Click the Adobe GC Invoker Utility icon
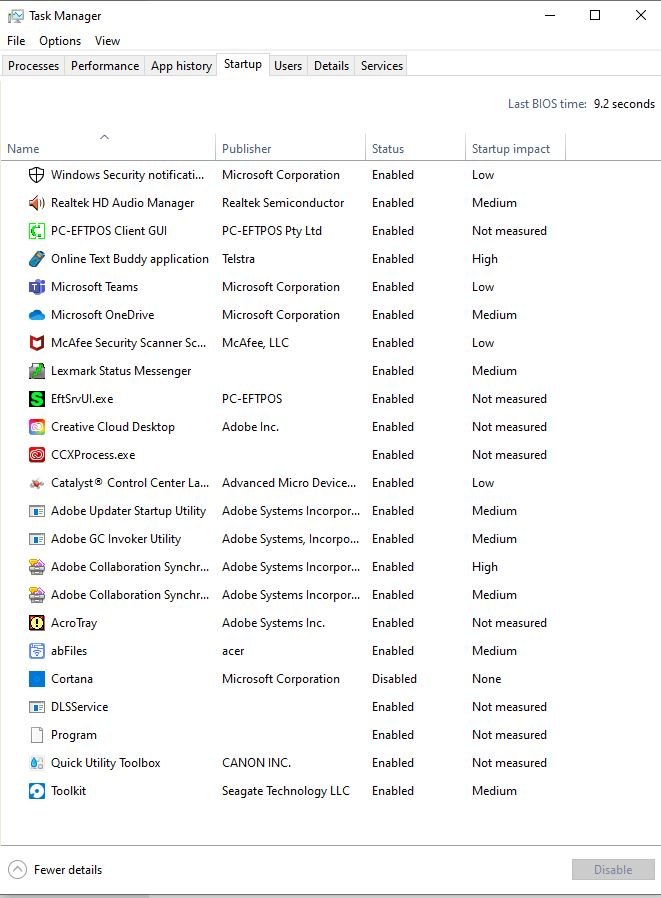 (37, 539)
